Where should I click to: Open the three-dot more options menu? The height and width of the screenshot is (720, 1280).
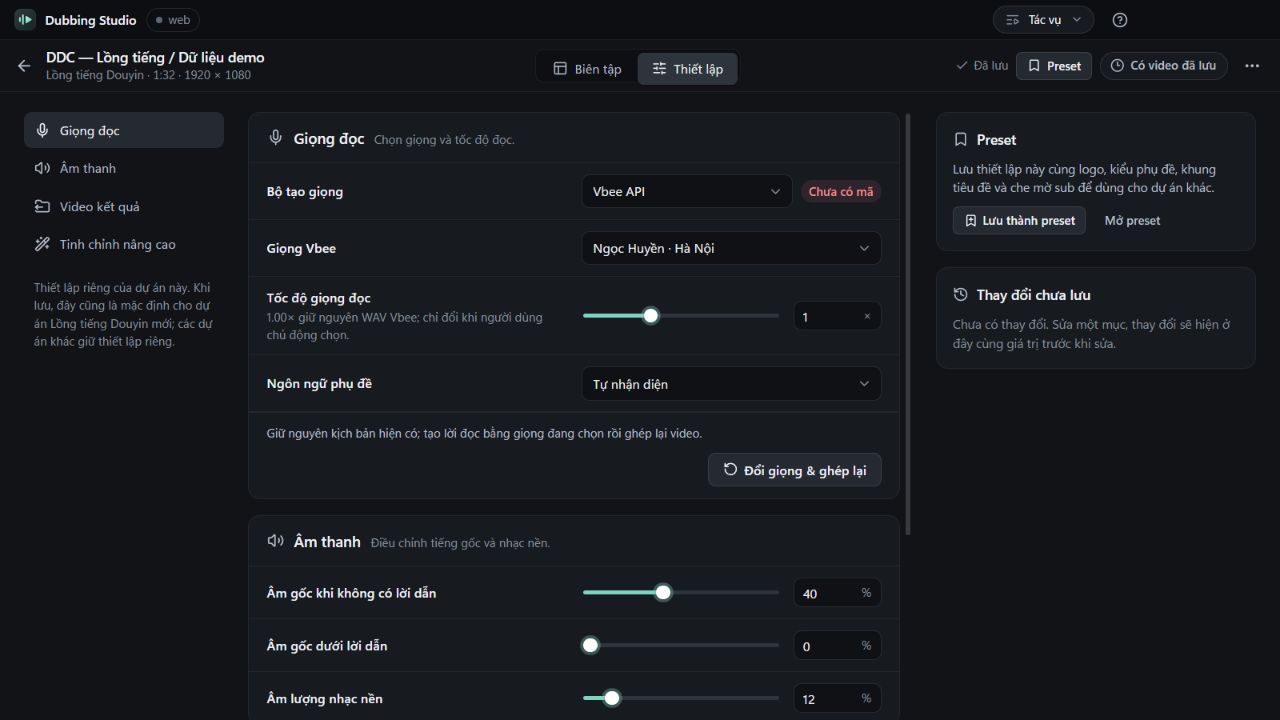(1252, 66)
